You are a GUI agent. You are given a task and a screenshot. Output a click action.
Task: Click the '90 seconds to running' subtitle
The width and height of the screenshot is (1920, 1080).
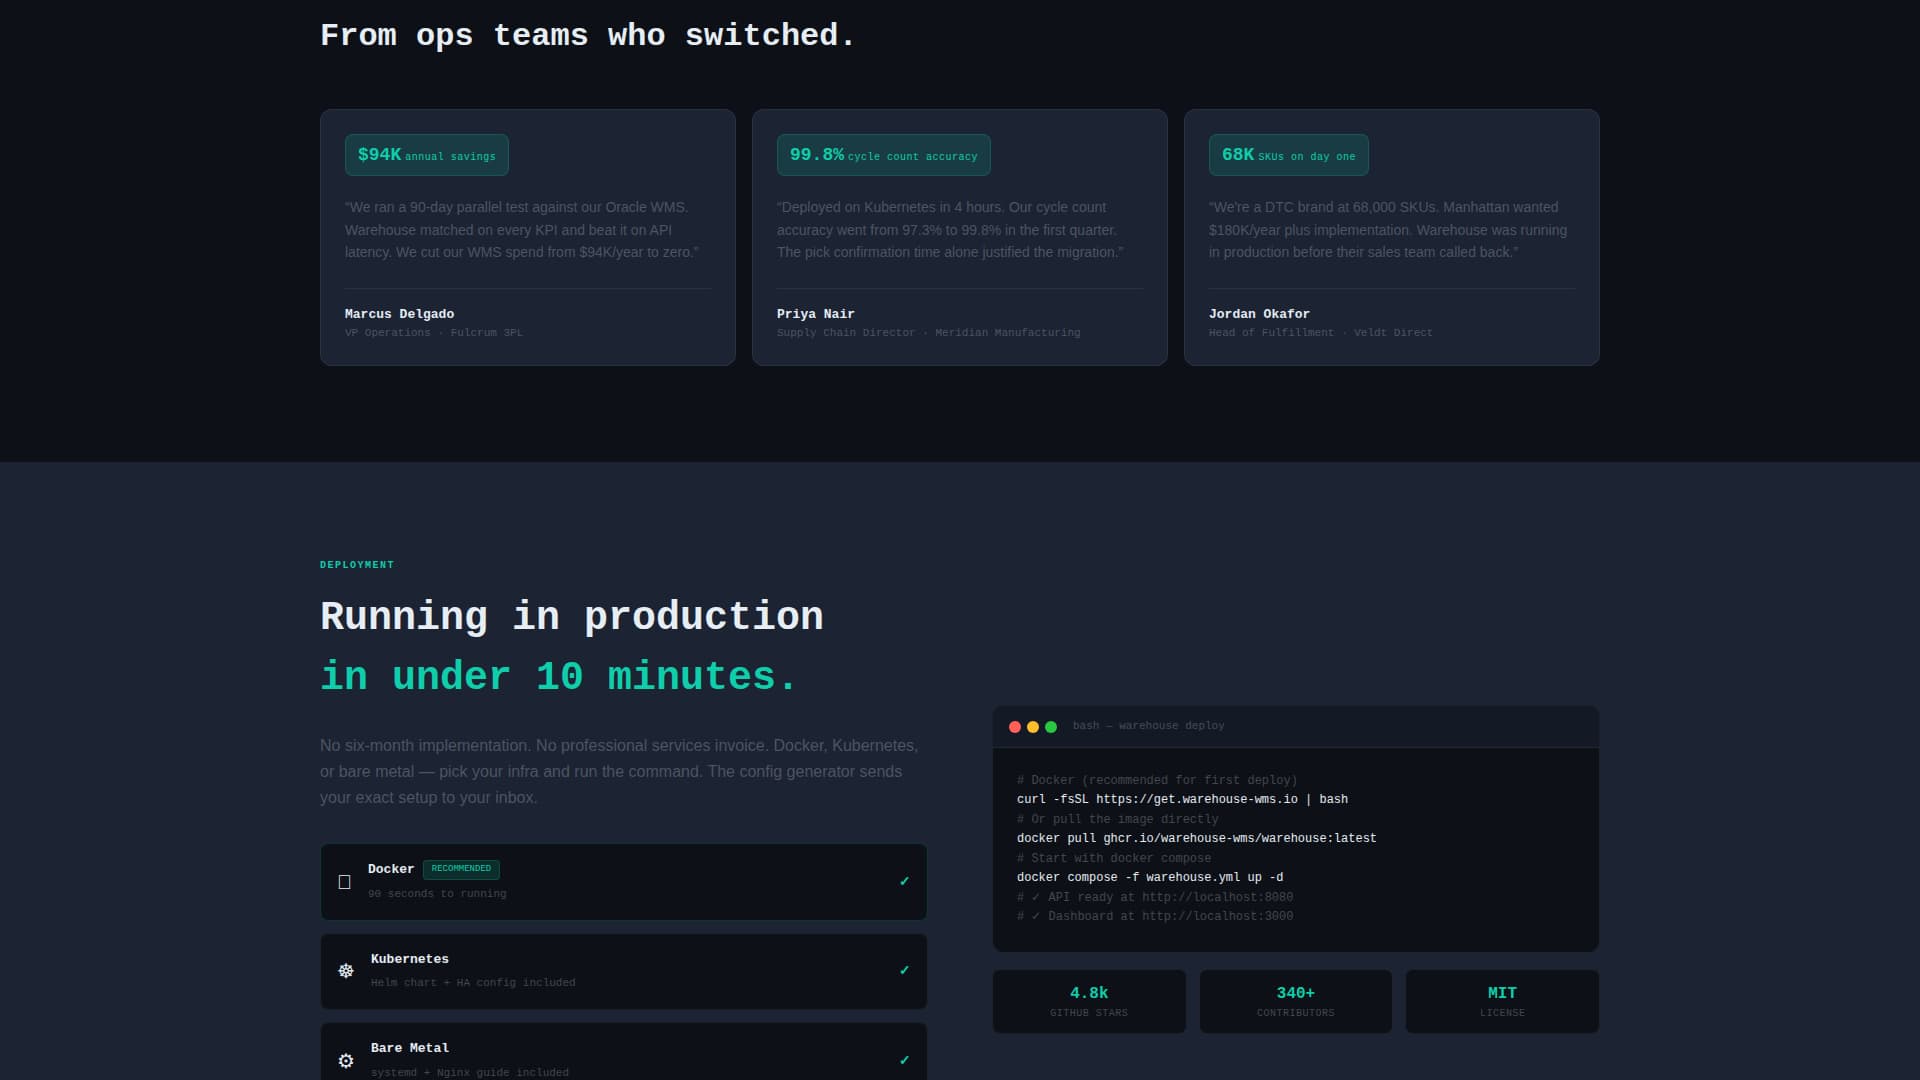[437, 894]
